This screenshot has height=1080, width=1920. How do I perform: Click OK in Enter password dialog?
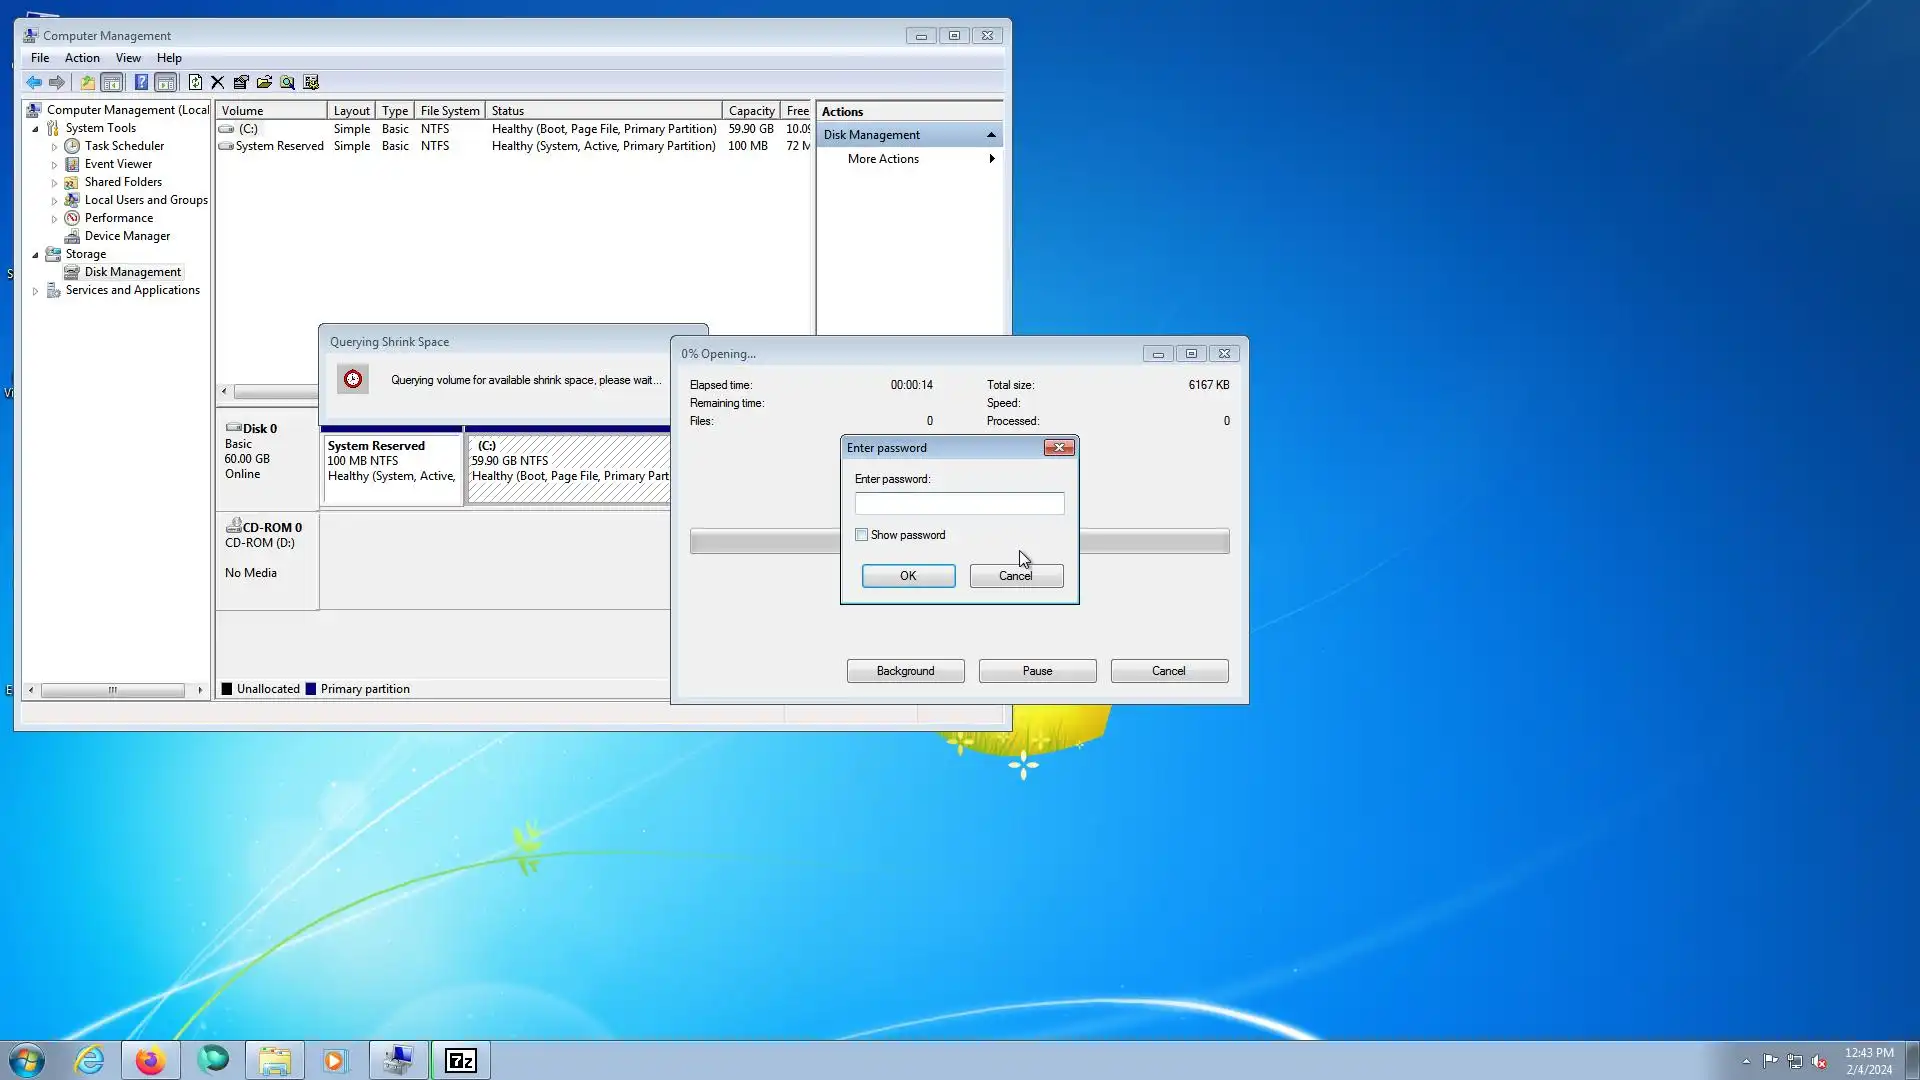click(908, 576)
